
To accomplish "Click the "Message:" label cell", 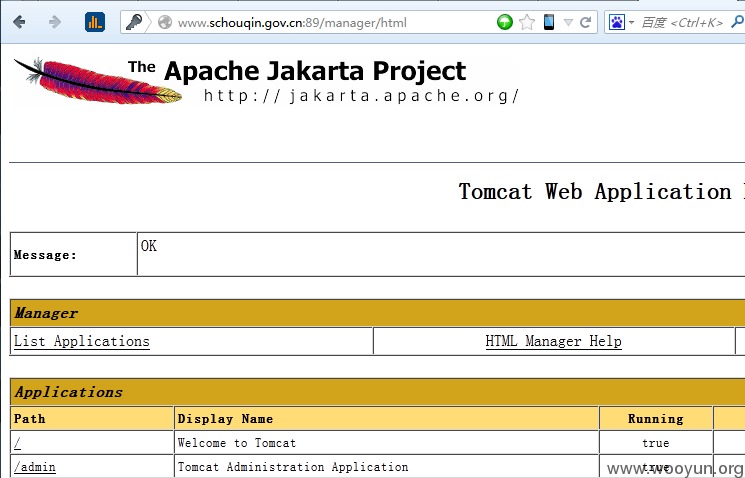I will click(74, 254).
